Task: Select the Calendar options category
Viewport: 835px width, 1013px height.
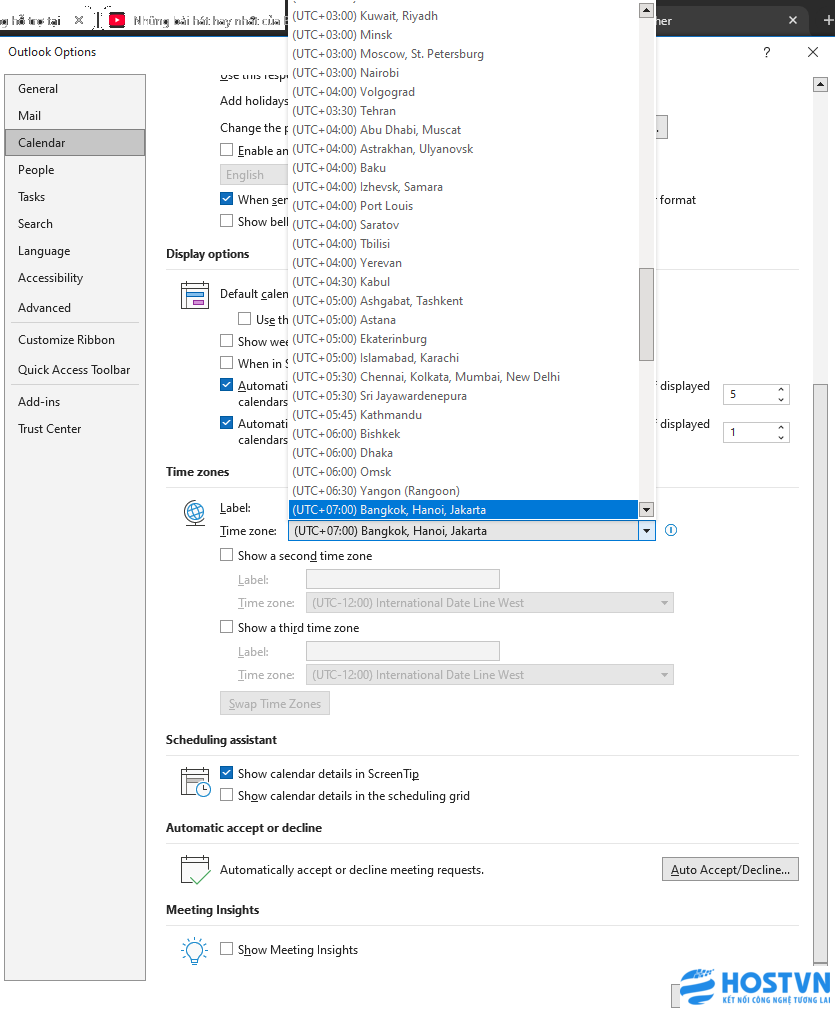Action: pyautogui.click(x=75, y=143)
